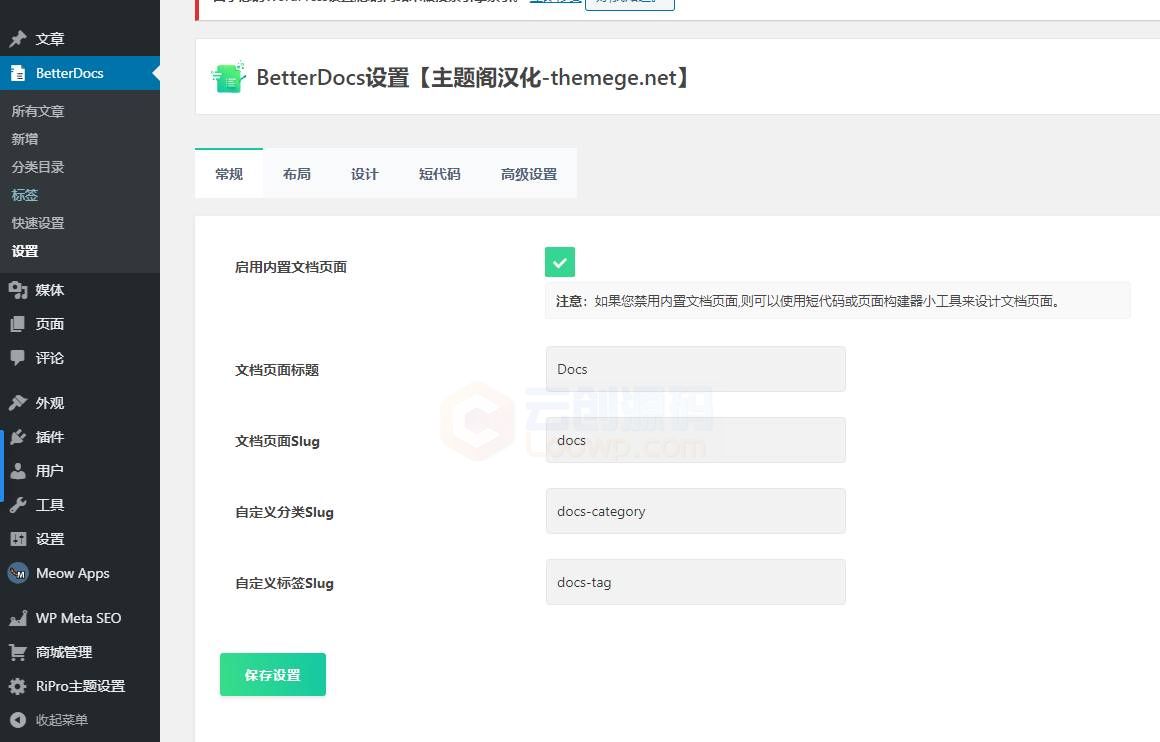
Task: Click the pages icon beside 页面
Action: click(18, 324)
